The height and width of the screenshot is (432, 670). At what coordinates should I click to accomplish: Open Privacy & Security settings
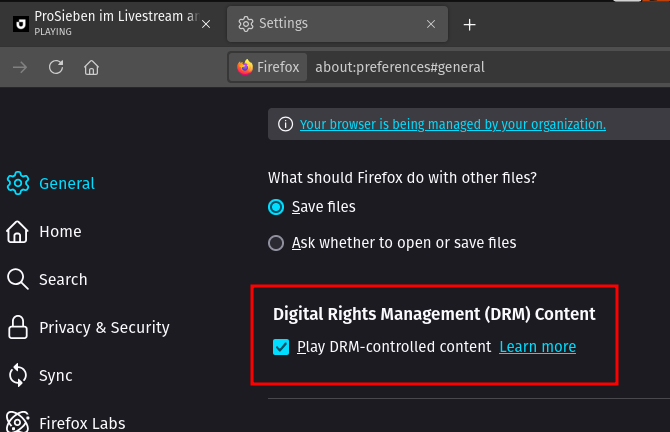pyautogui.click(x=88, y=327)
